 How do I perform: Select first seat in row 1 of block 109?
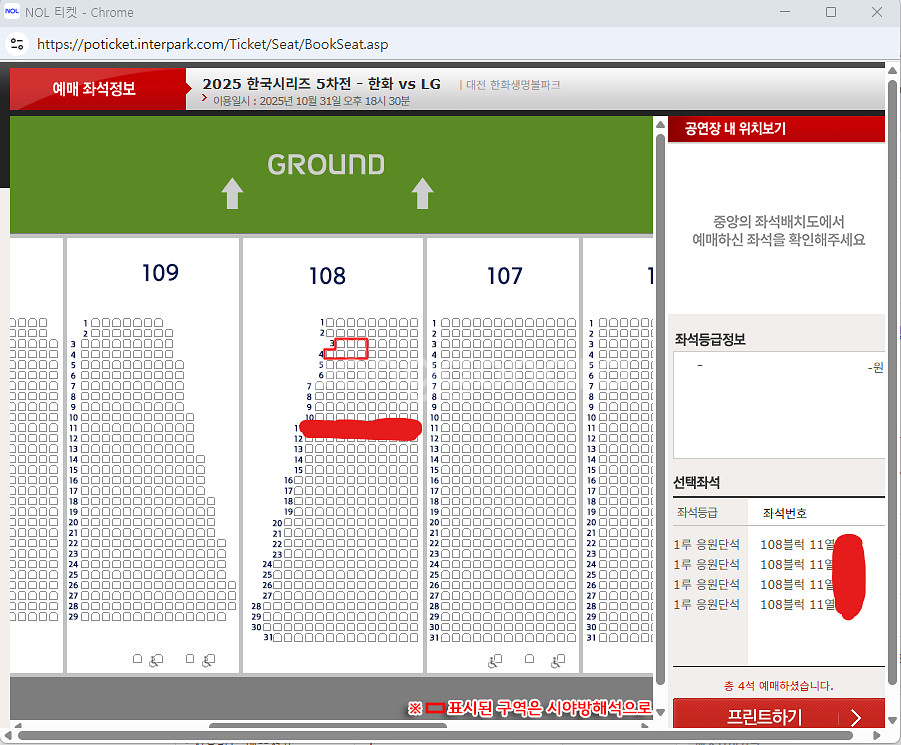click(96, 323)
